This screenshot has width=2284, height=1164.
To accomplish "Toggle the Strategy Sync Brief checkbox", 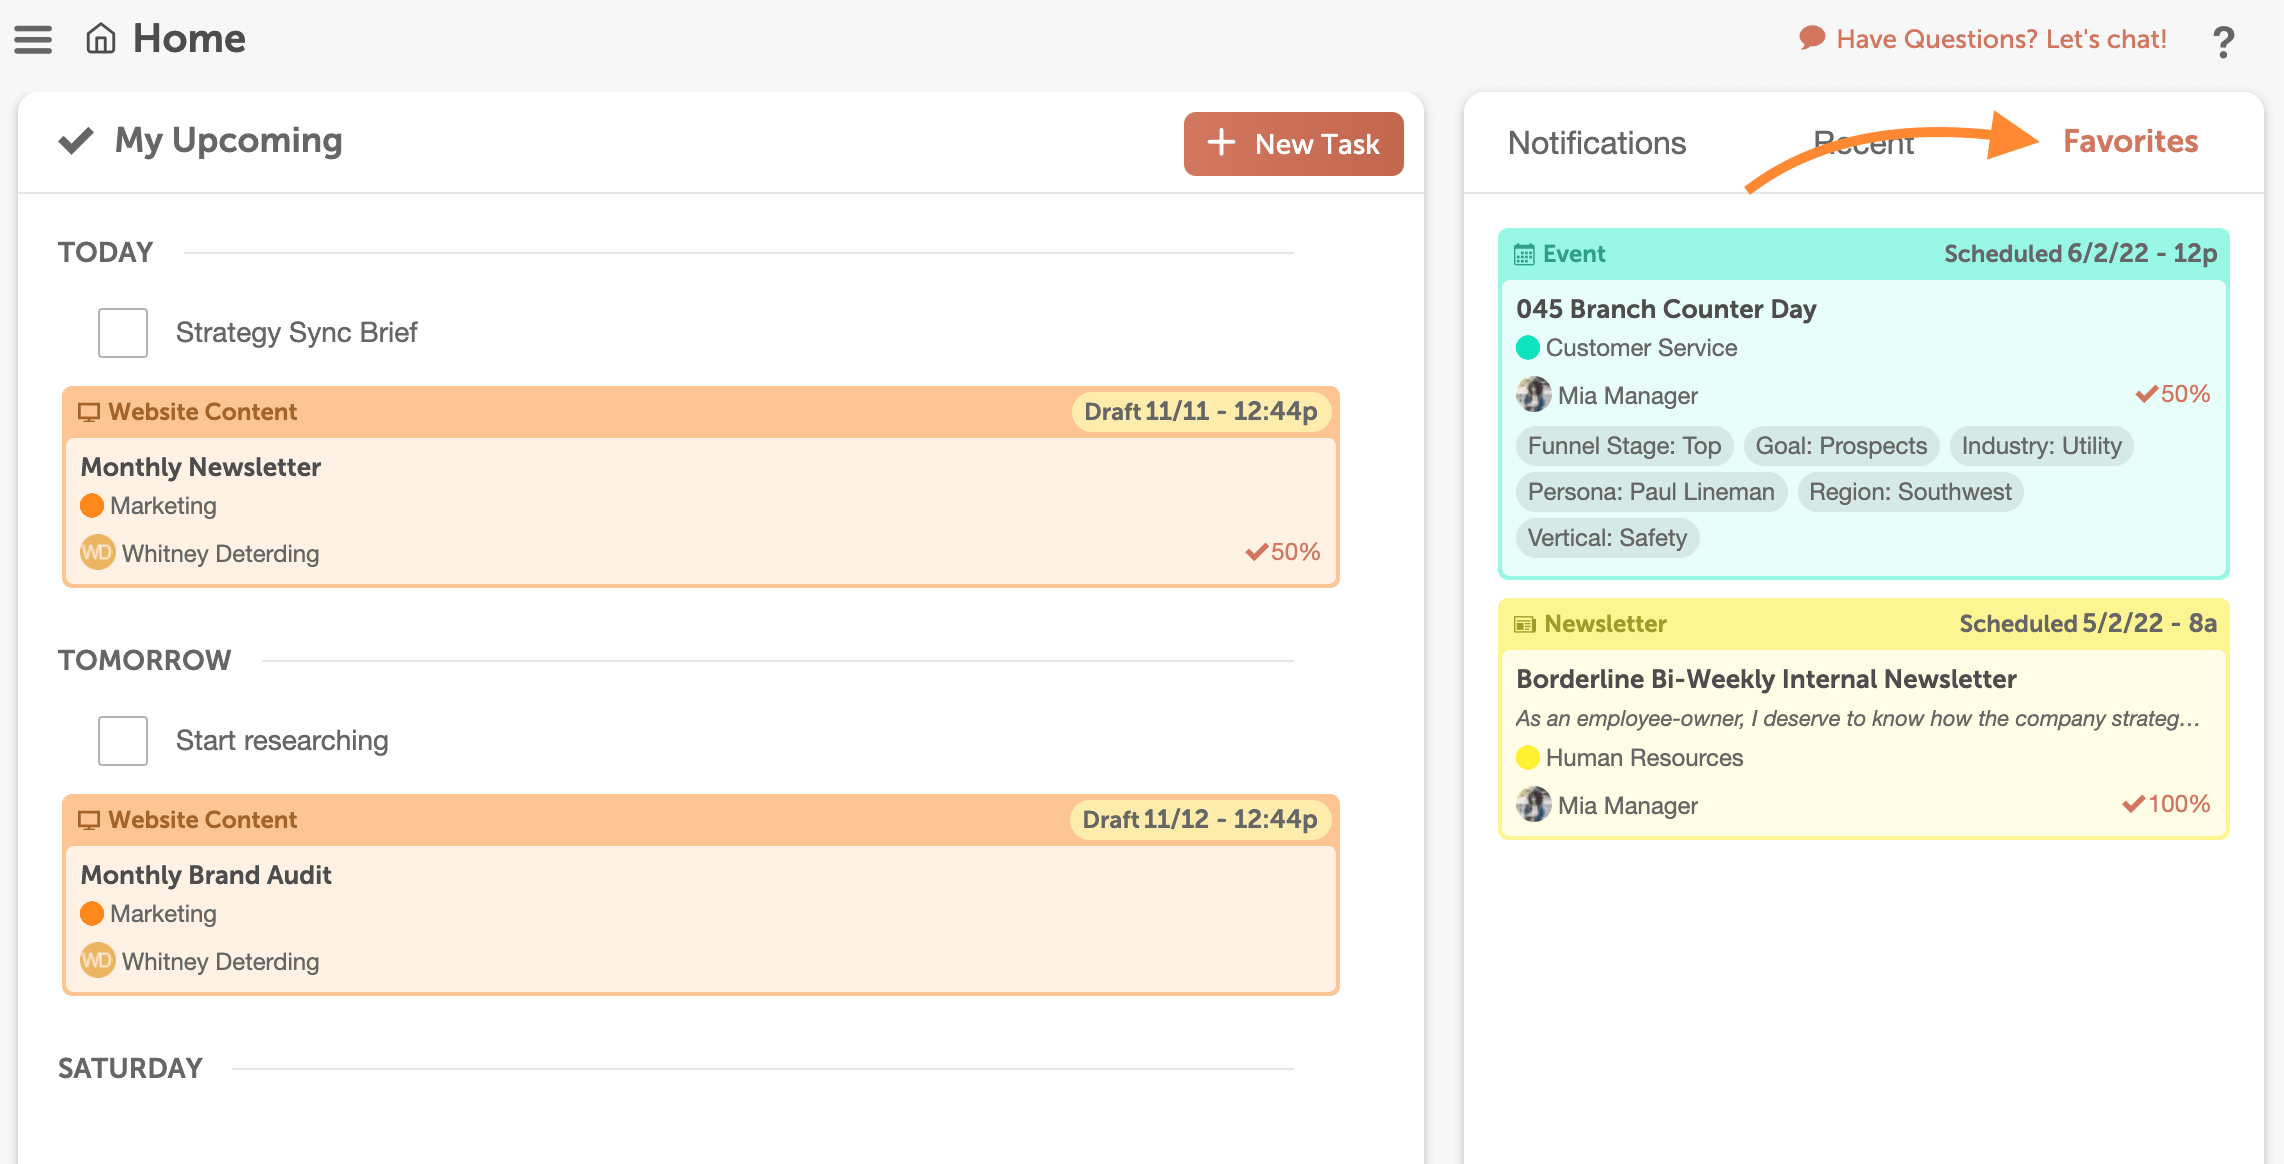I will coord(123,330).
